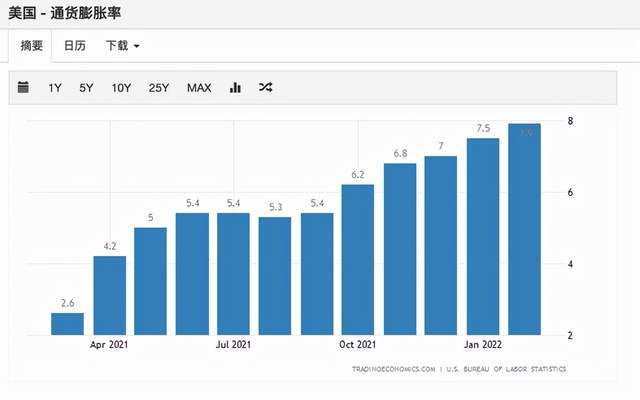Click the last bar for February 2022
This screenshot has height=400, width=640.
point(524,229)
